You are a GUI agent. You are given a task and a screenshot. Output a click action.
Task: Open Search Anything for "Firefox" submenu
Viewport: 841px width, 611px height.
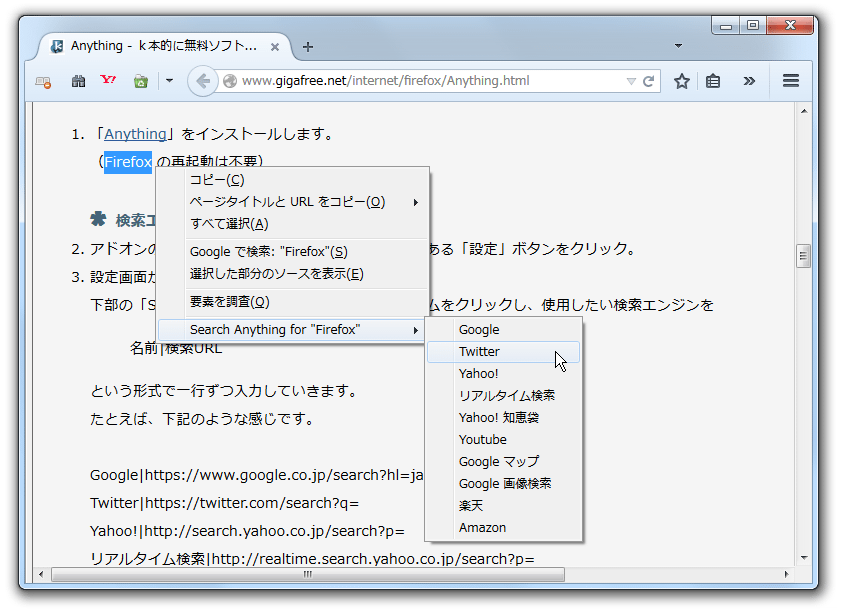tap(292, 329)
